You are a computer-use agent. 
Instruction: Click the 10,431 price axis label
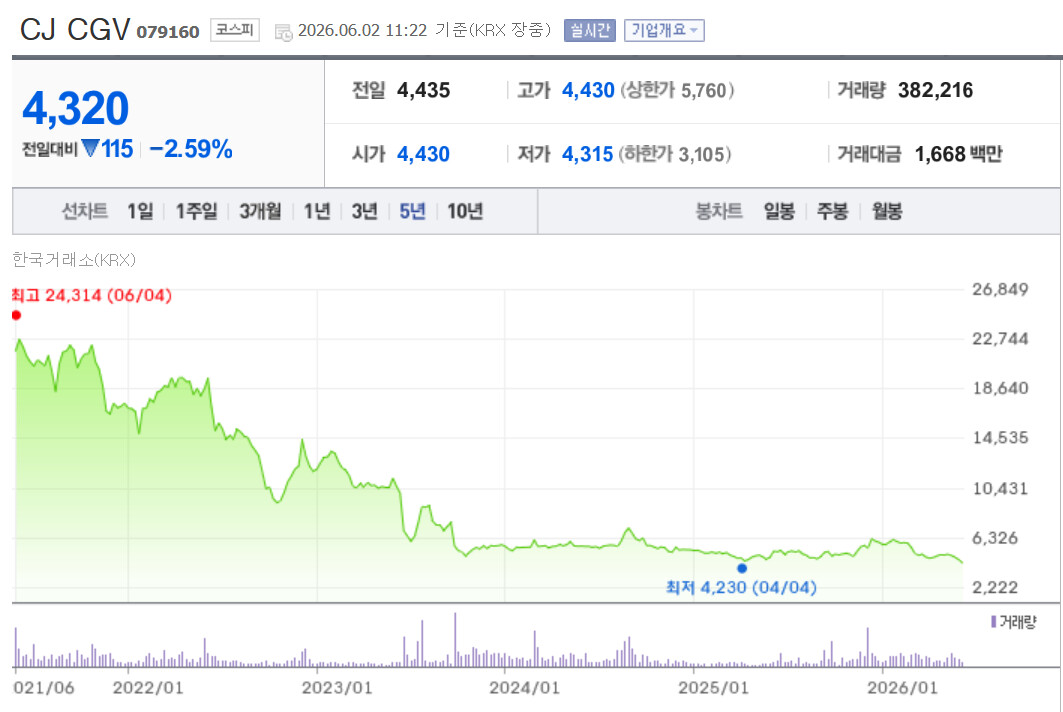coord(1000,488)
